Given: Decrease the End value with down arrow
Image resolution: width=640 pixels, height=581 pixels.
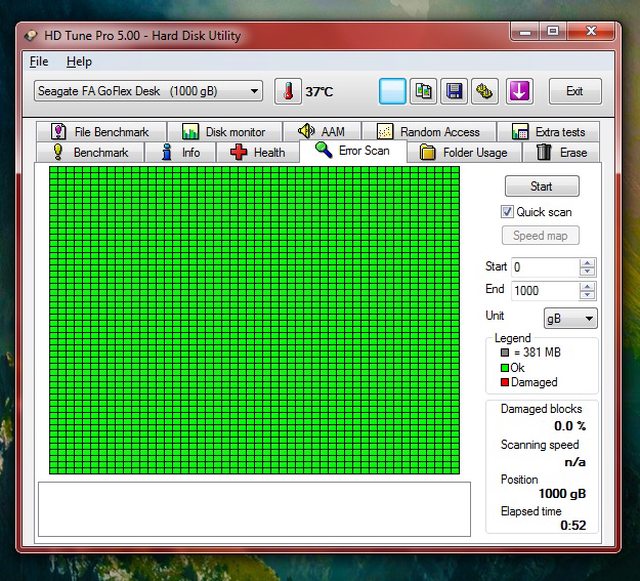Looking at the screenshot, I should click(x=587, y=295).
